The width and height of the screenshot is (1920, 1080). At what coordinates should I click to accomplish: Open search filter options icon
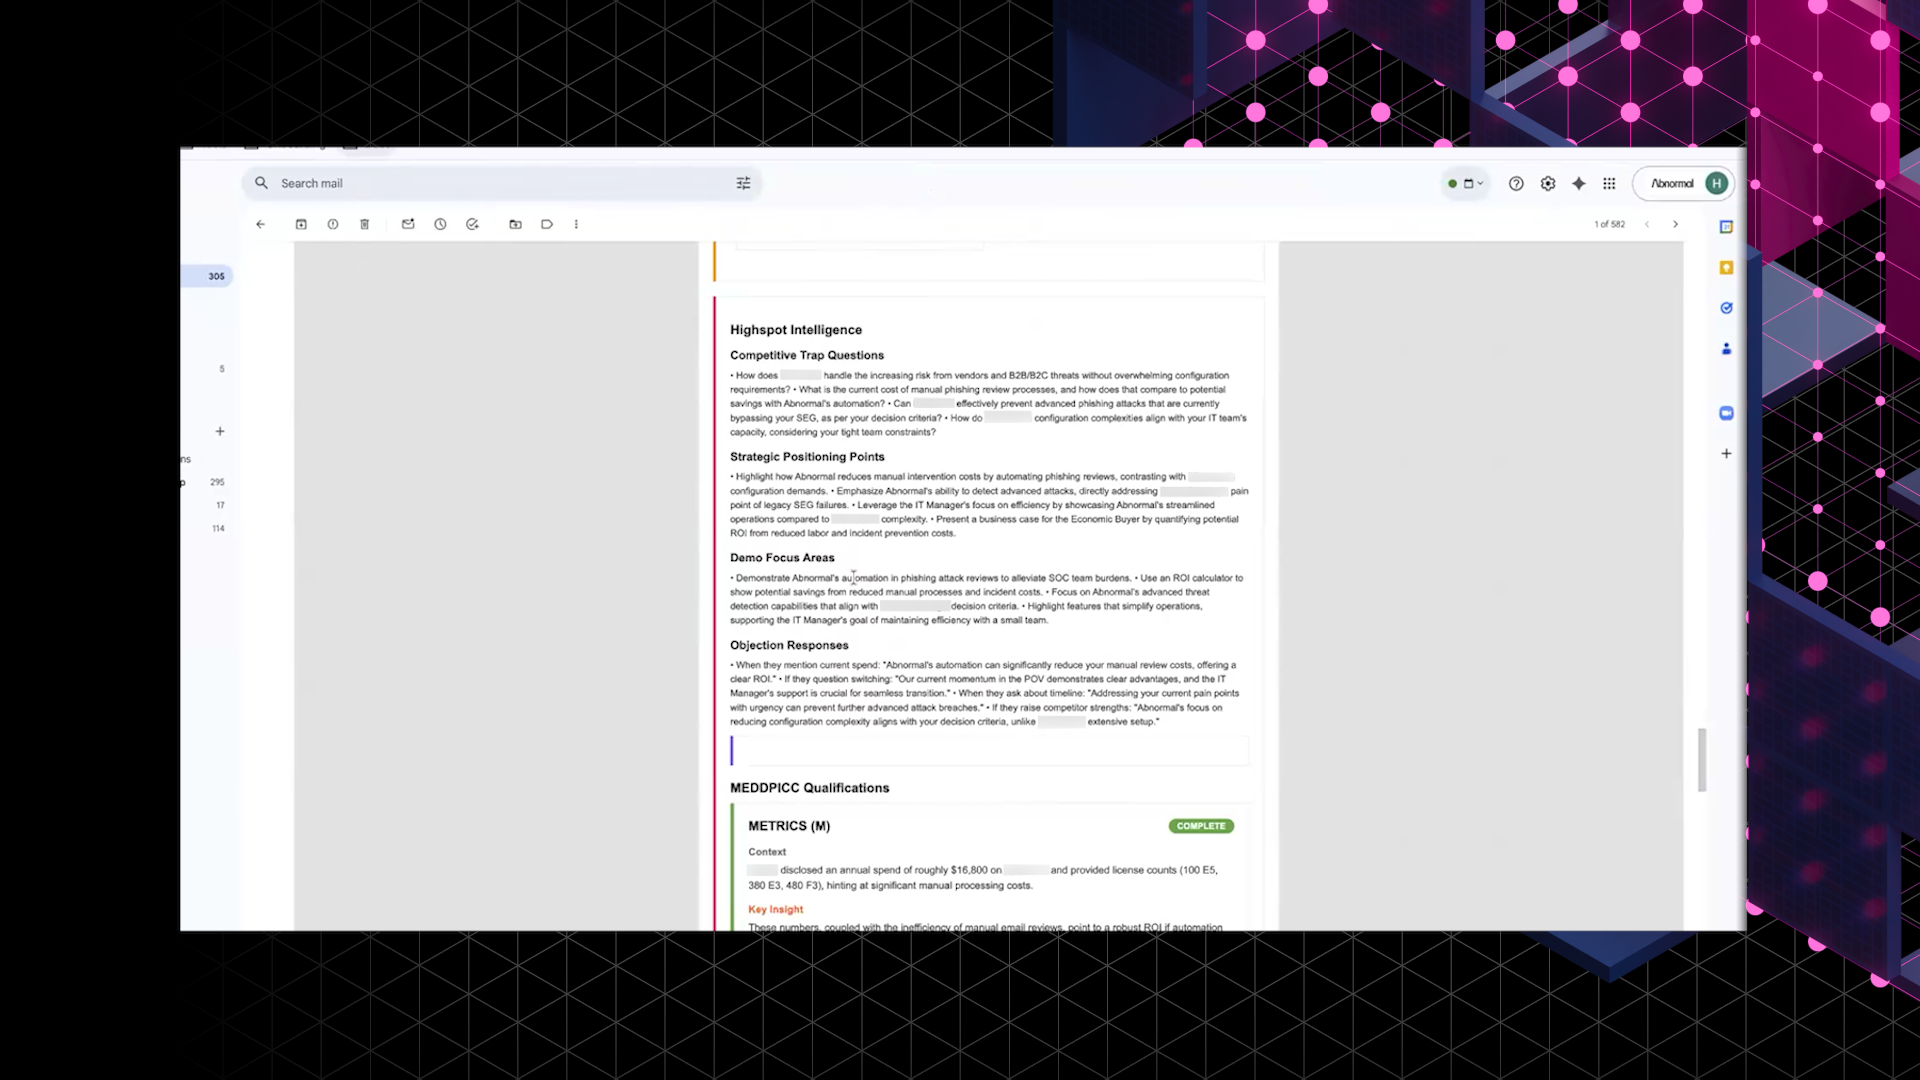743,183
